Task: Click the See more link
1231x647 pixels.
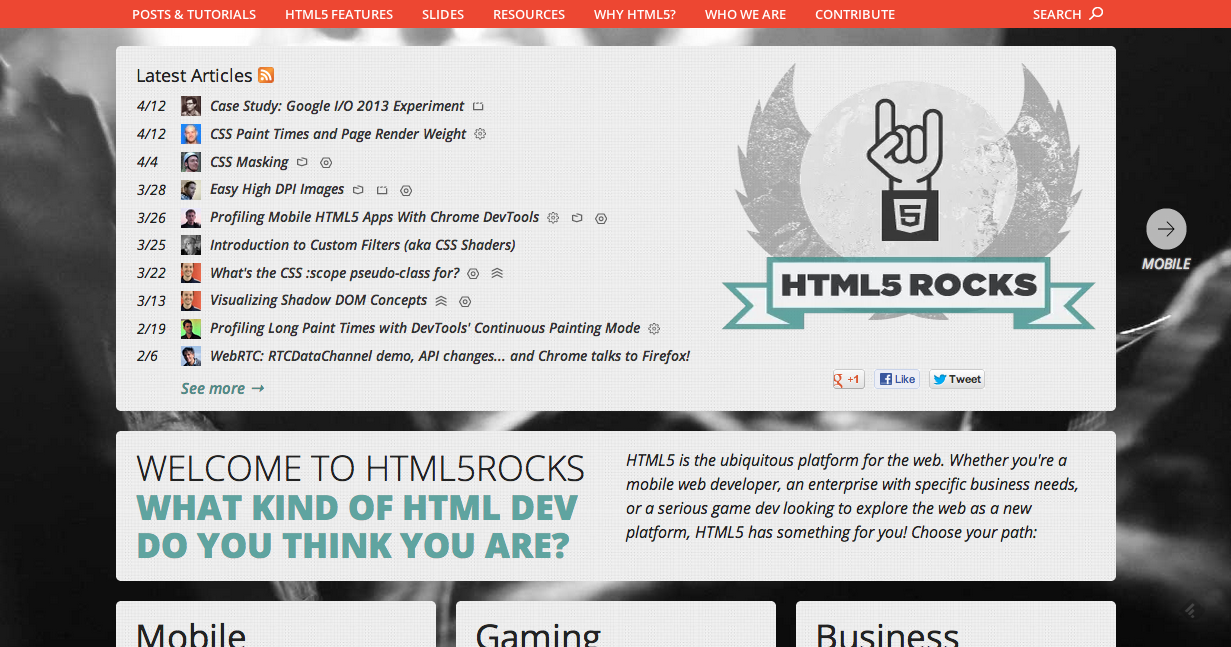Action: coord(223,388)
